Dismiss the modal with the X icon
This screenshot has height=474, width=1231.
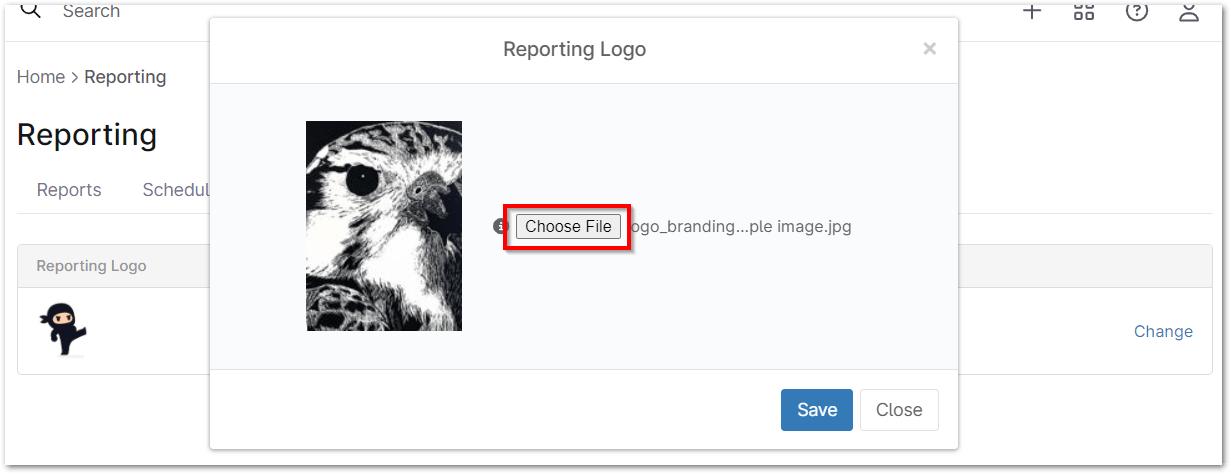point(929,49)
